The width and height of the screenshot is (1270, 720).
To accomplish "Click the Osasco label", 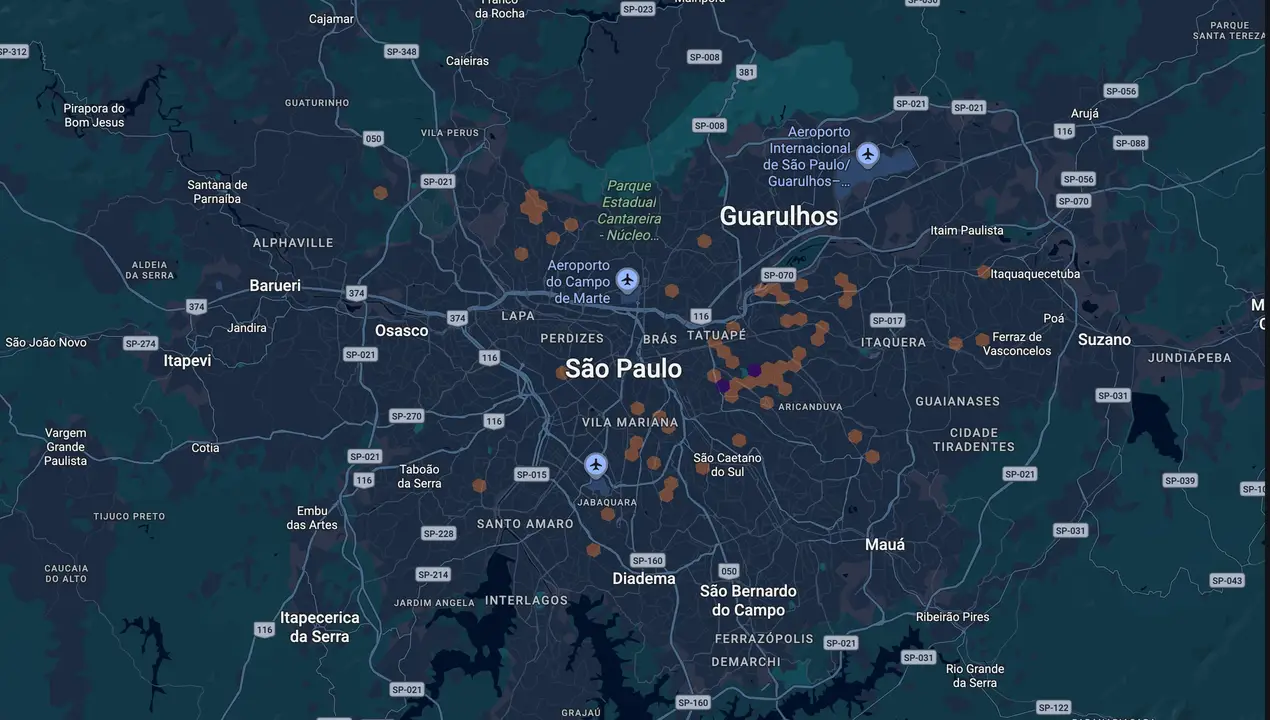I will [x=401, y=330].
